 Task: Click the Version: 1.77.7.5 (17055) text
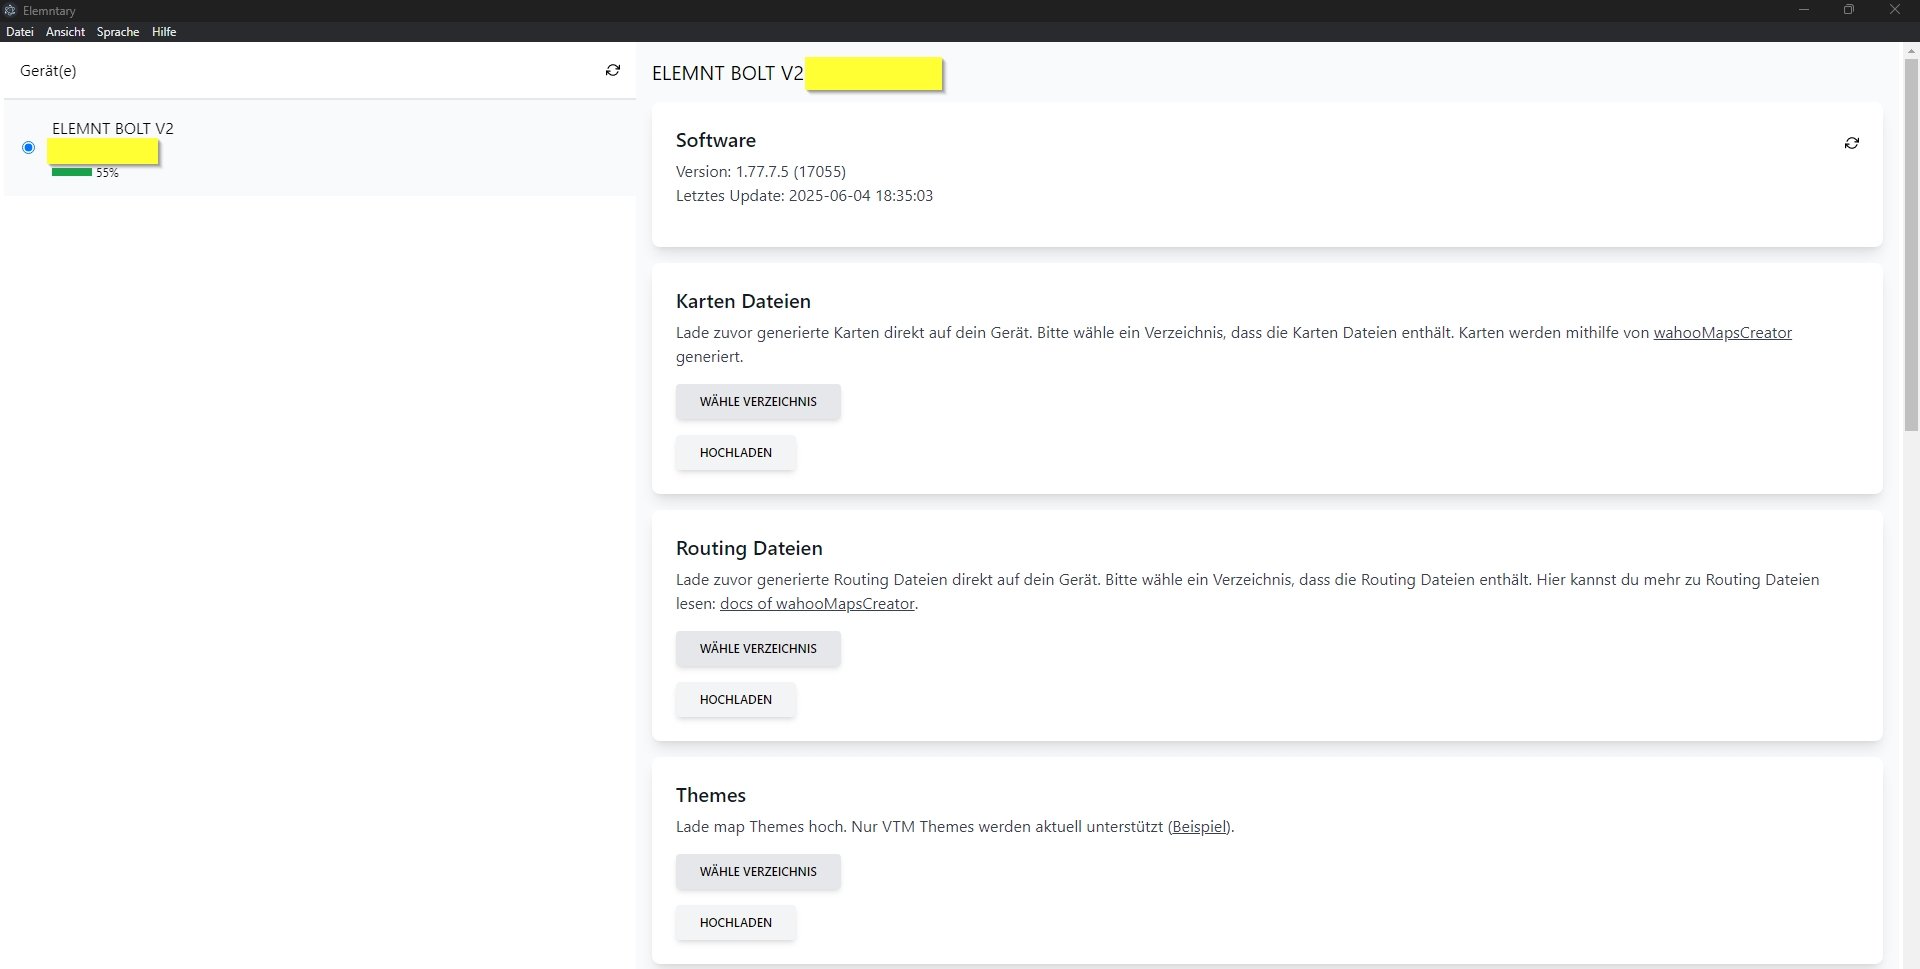(x=761, y=172)
